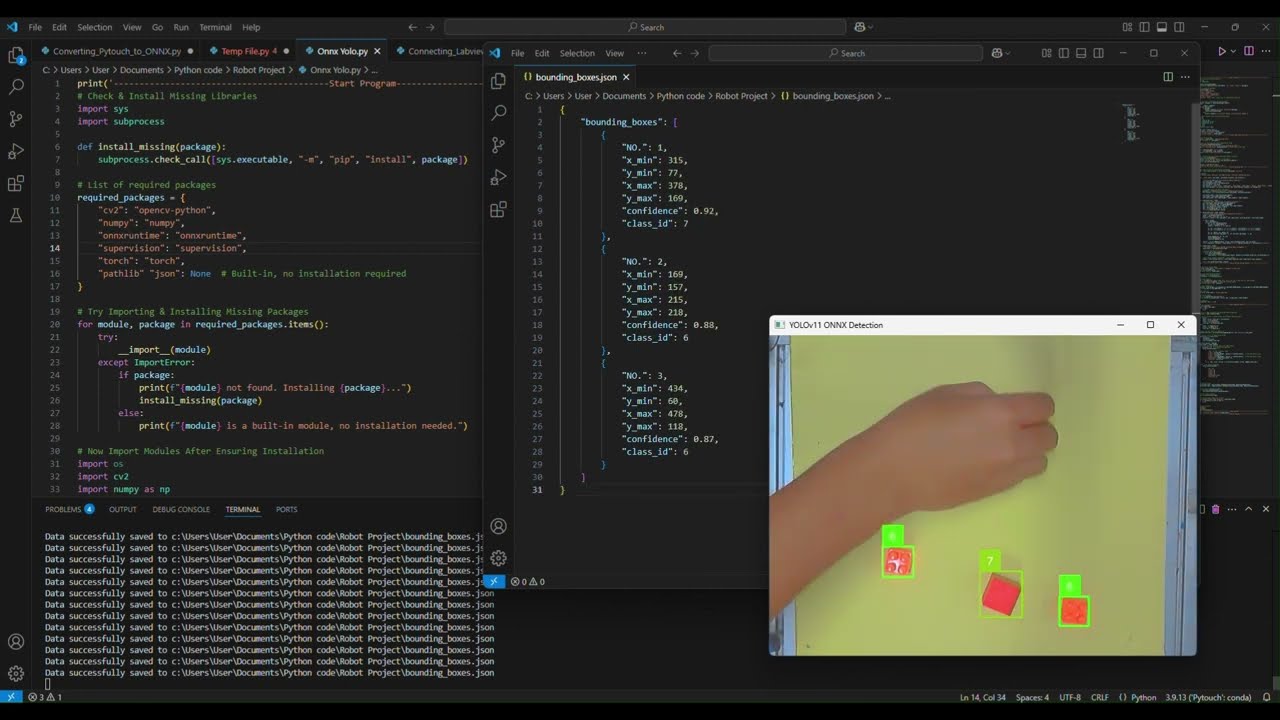The image size is (1280, 720).
Task: Open More Actions in bounding_boxes.json editor toolbar
Action: tap(1185, 76)
